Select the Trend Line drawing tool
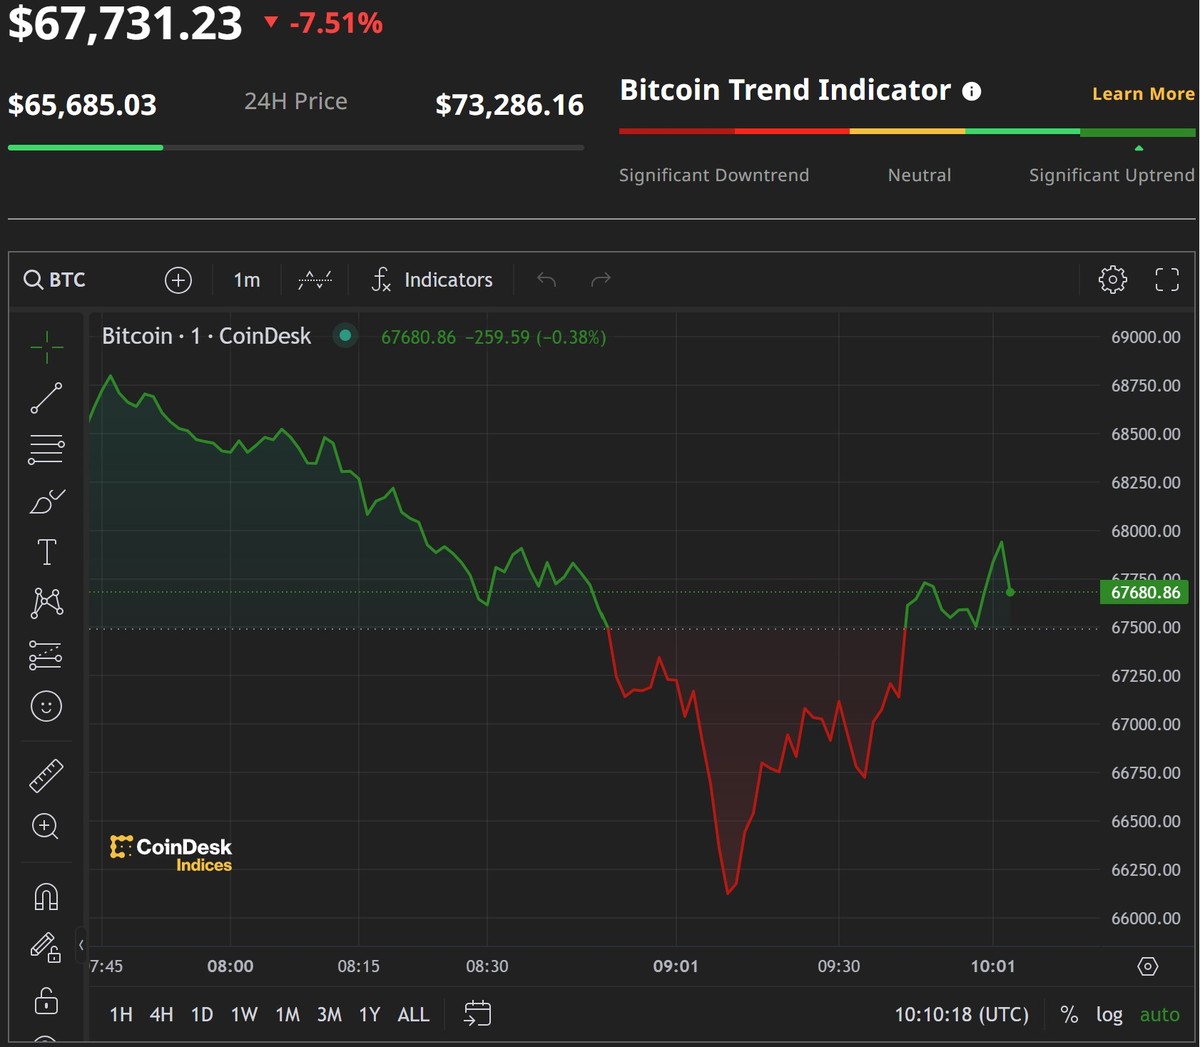This screenshot has width=1200, height=1047. pyautogui.click(x=46, y=398)
